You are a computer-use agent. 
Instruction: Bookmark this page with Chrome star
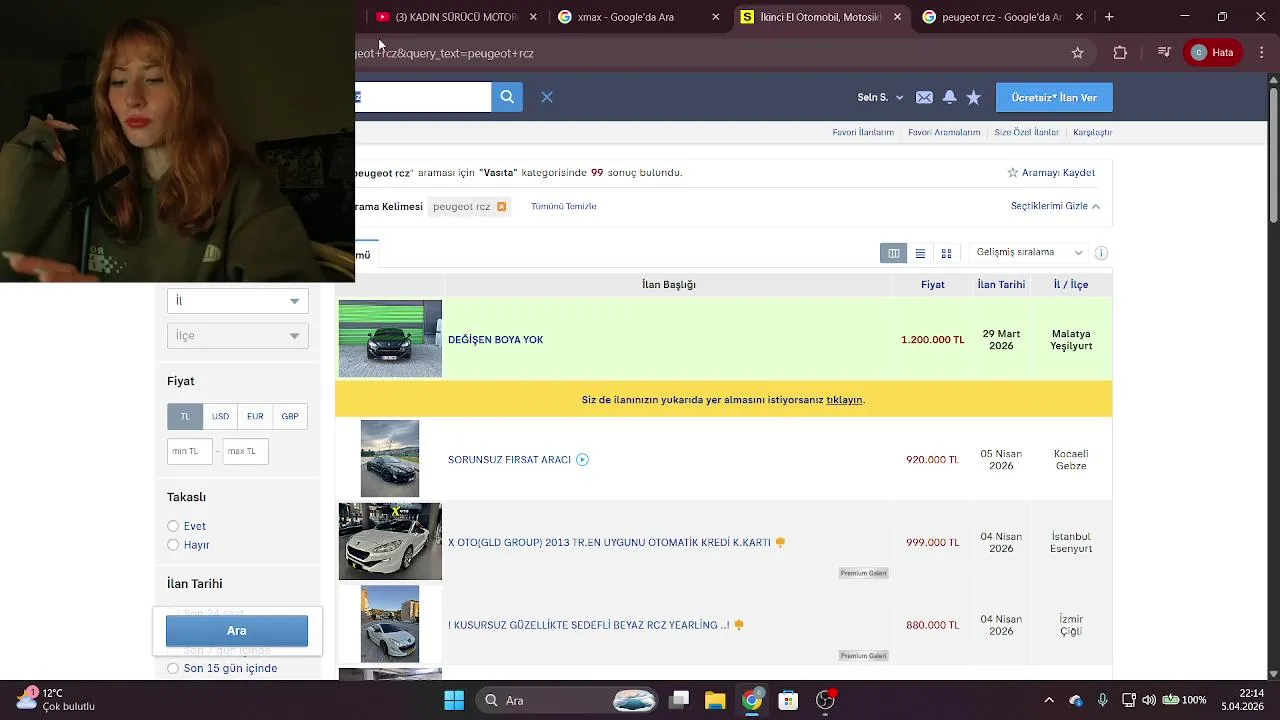pyautogui.click(x=1077, y=53)
